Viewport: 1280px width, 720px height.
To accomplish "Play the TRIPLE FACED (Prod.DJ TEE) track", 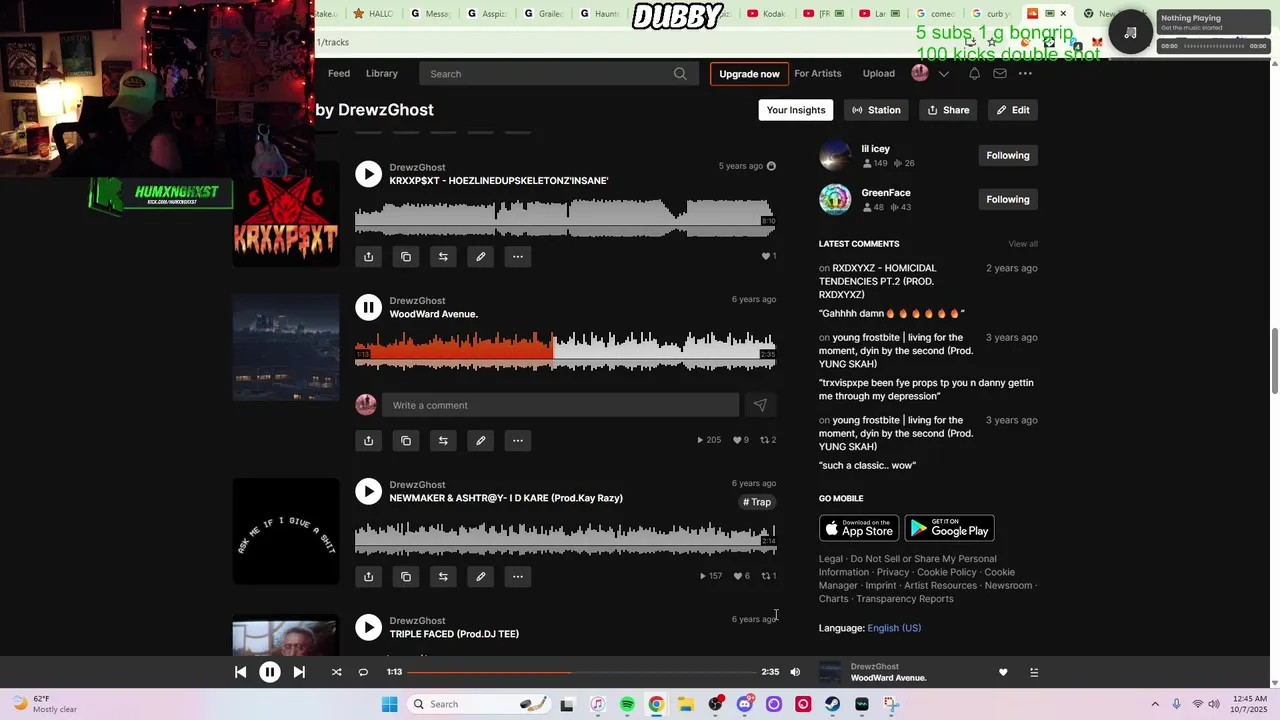I will point(368,627).
